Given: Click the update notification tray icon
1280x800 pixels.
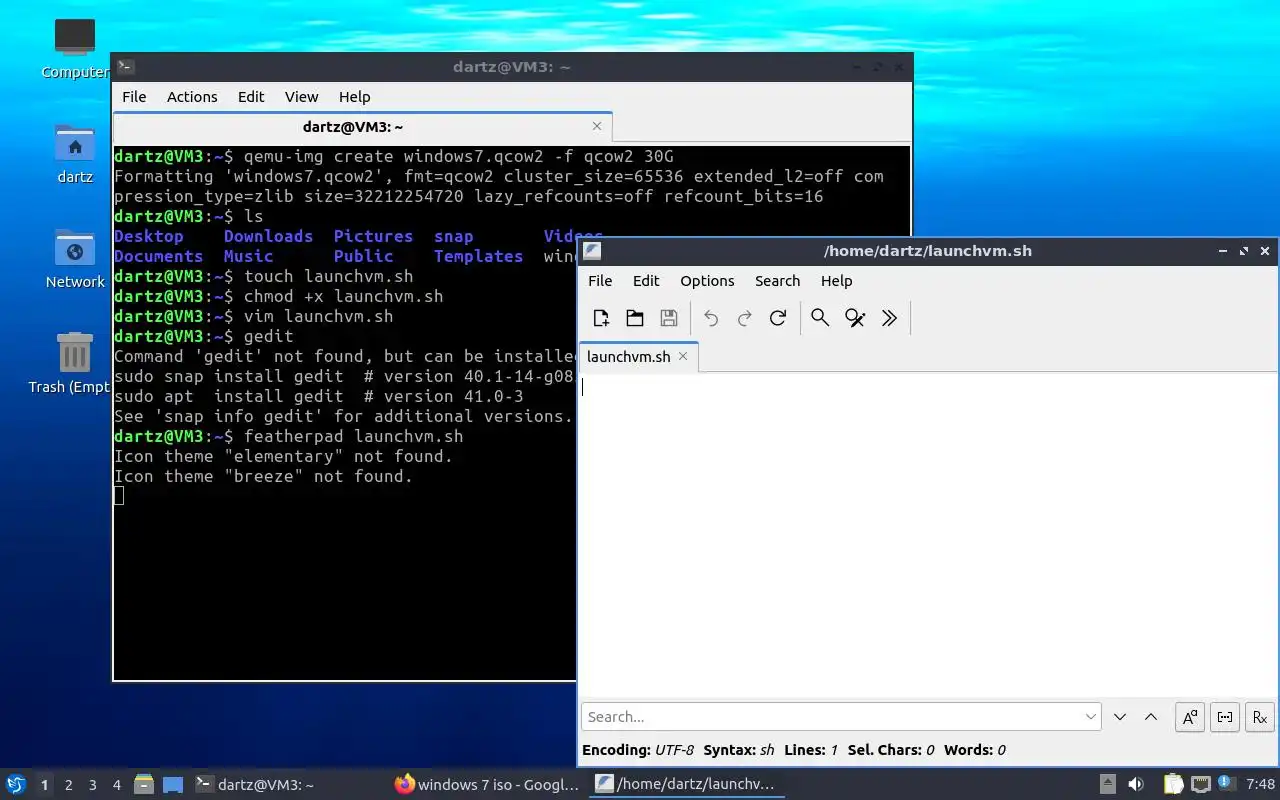Looking at the screenshot, I should (1227, 784).
